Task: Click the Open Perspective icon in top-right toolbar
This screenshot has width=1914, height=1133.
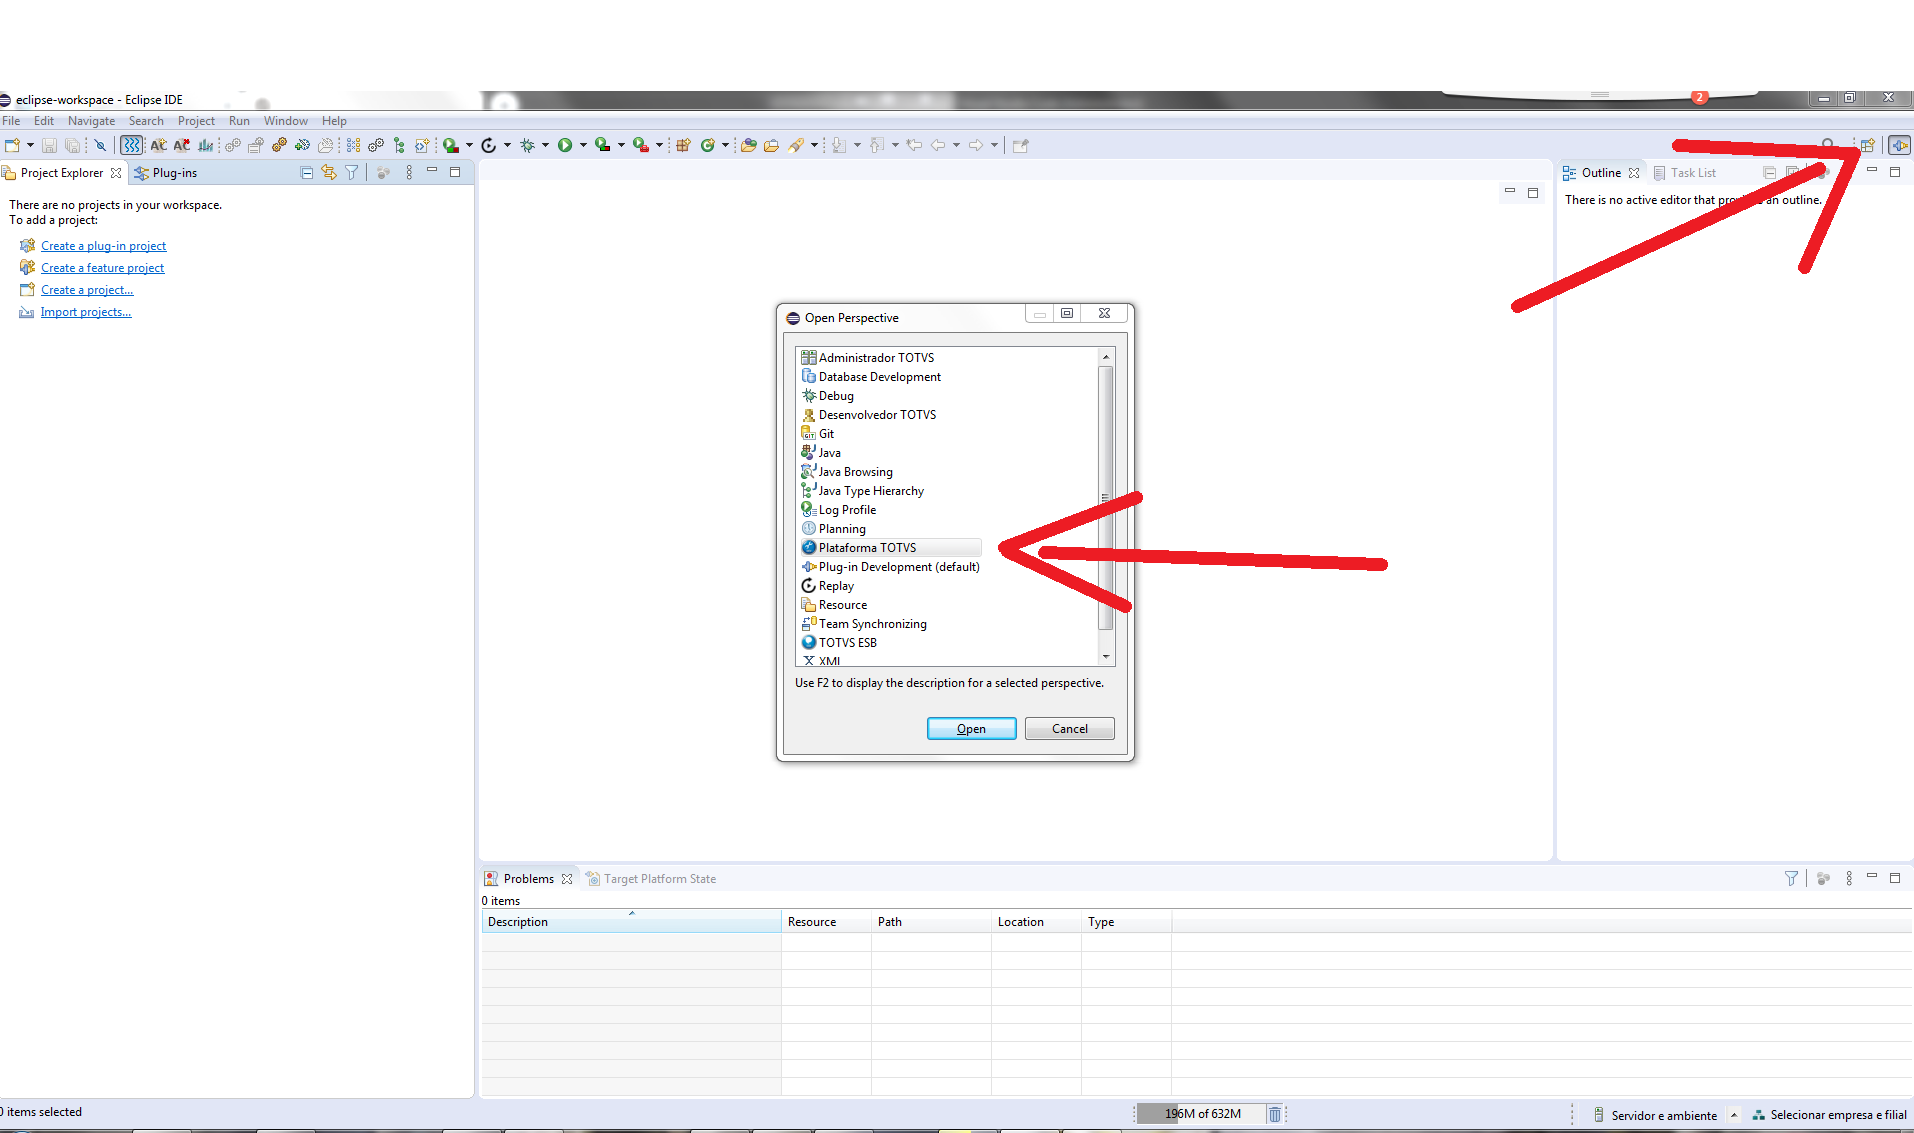Action: 1868,145
